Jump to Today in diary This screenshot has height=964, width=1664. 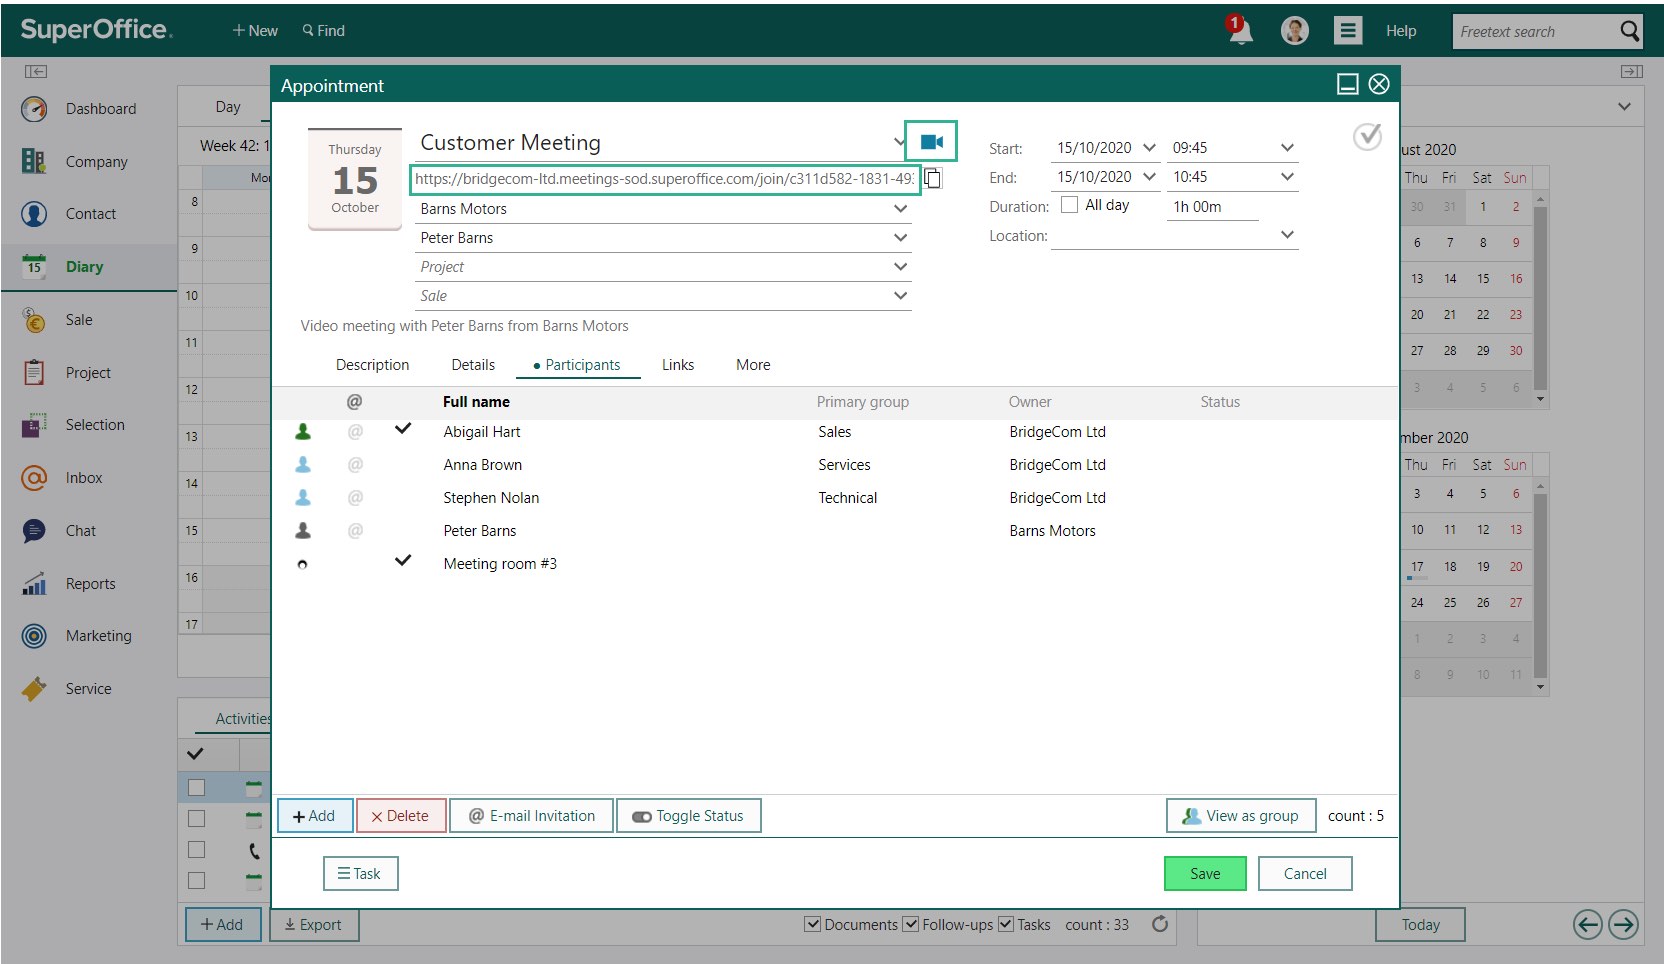[x=1420, y=925]
